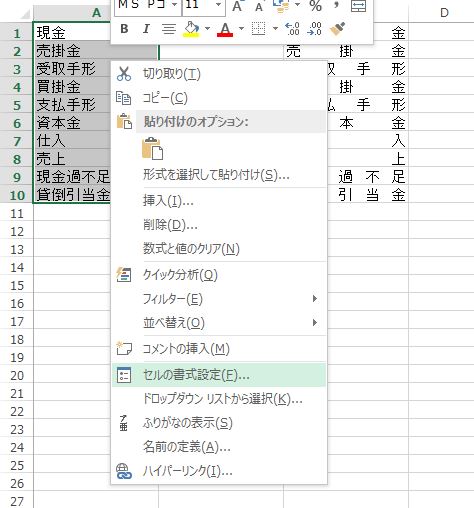Expand the フィルター(E) submenu
Image resolution: width=474 pixels, height=508 pixels.
point(219,299)
